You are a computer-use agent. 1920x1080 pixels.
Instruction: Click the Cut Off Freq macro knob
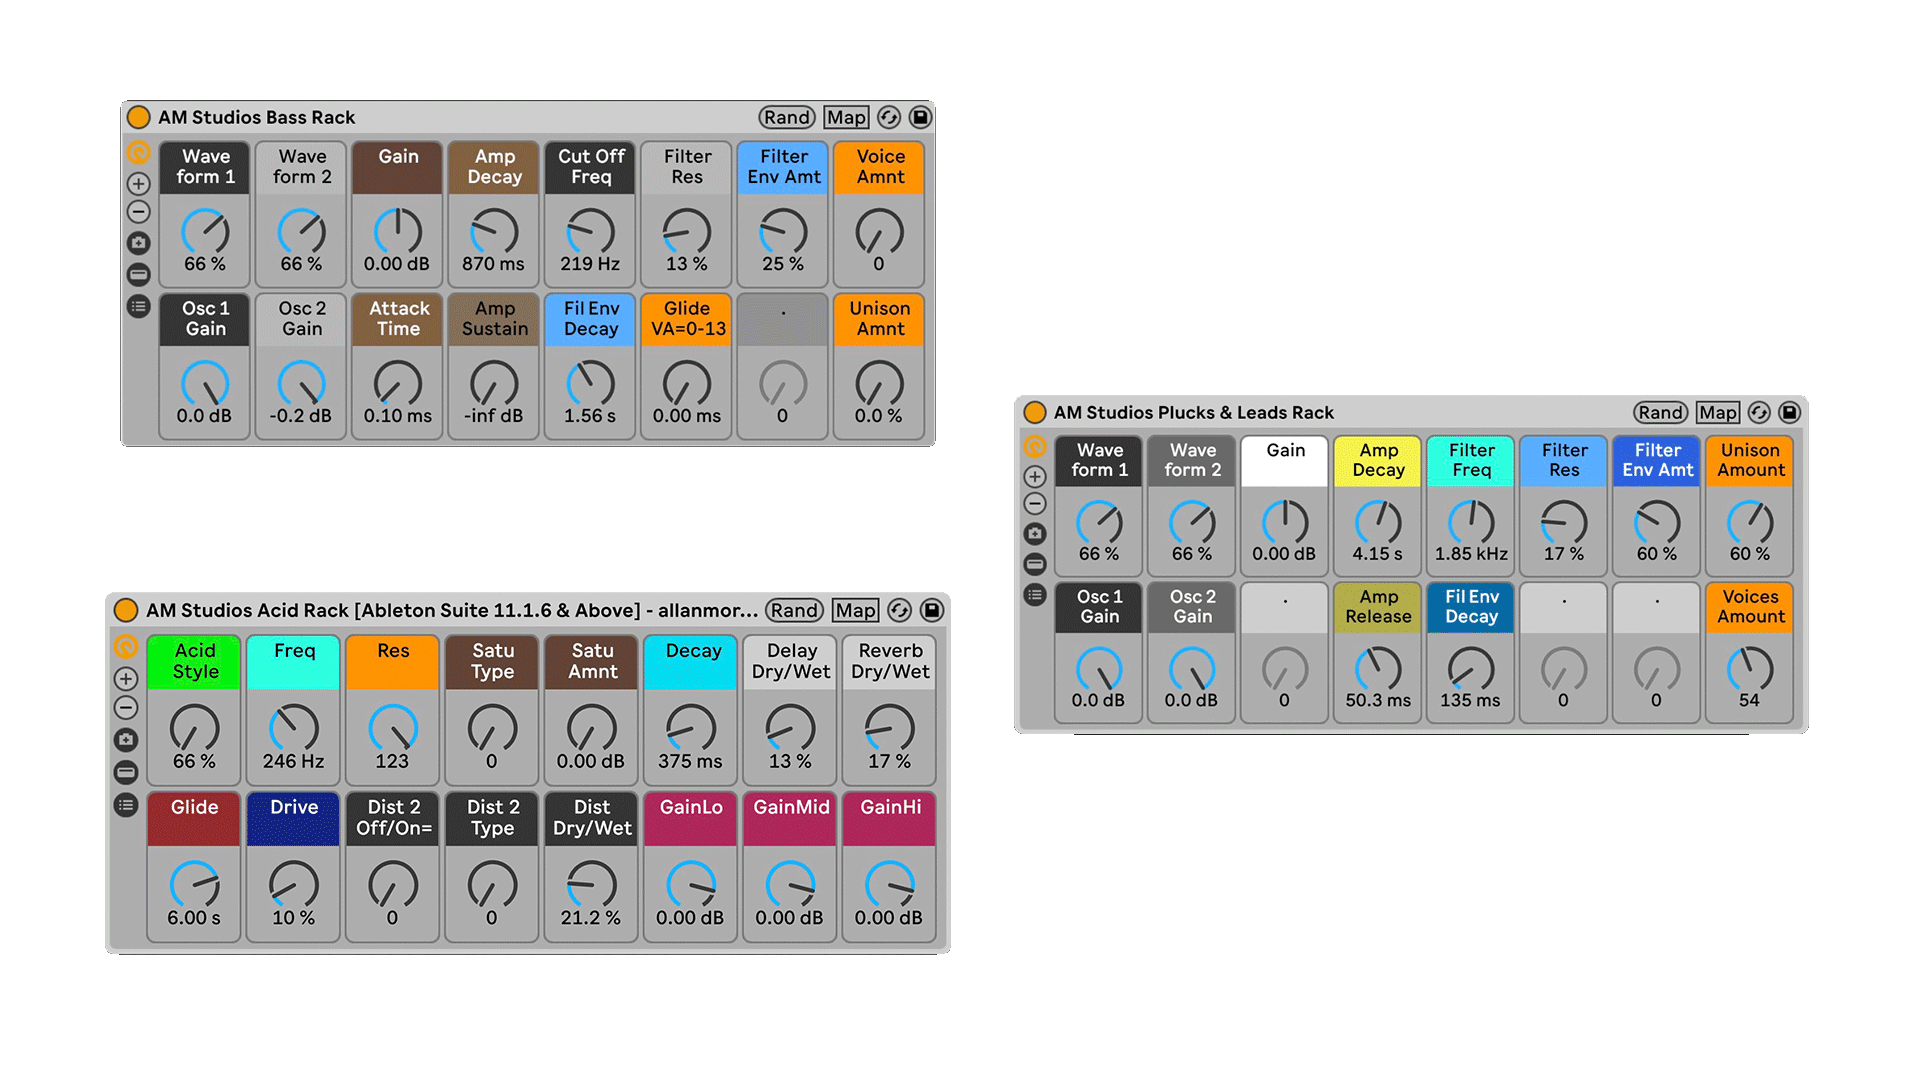(590, 235)
